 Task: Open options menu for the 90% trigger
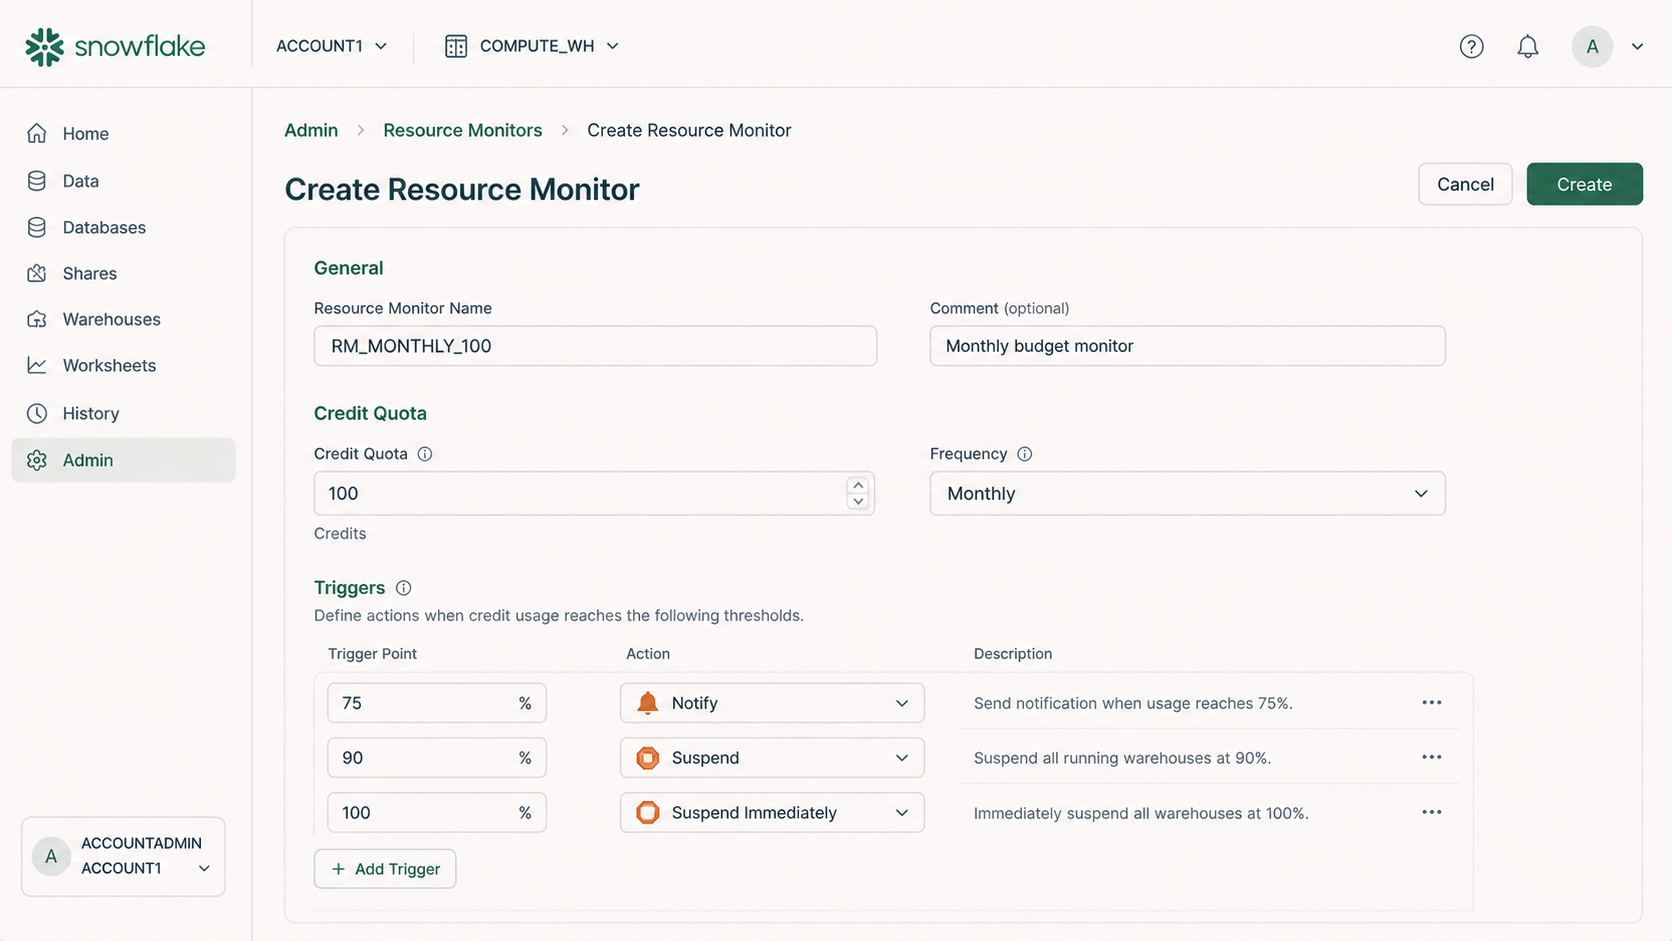tap(1431, 757)
